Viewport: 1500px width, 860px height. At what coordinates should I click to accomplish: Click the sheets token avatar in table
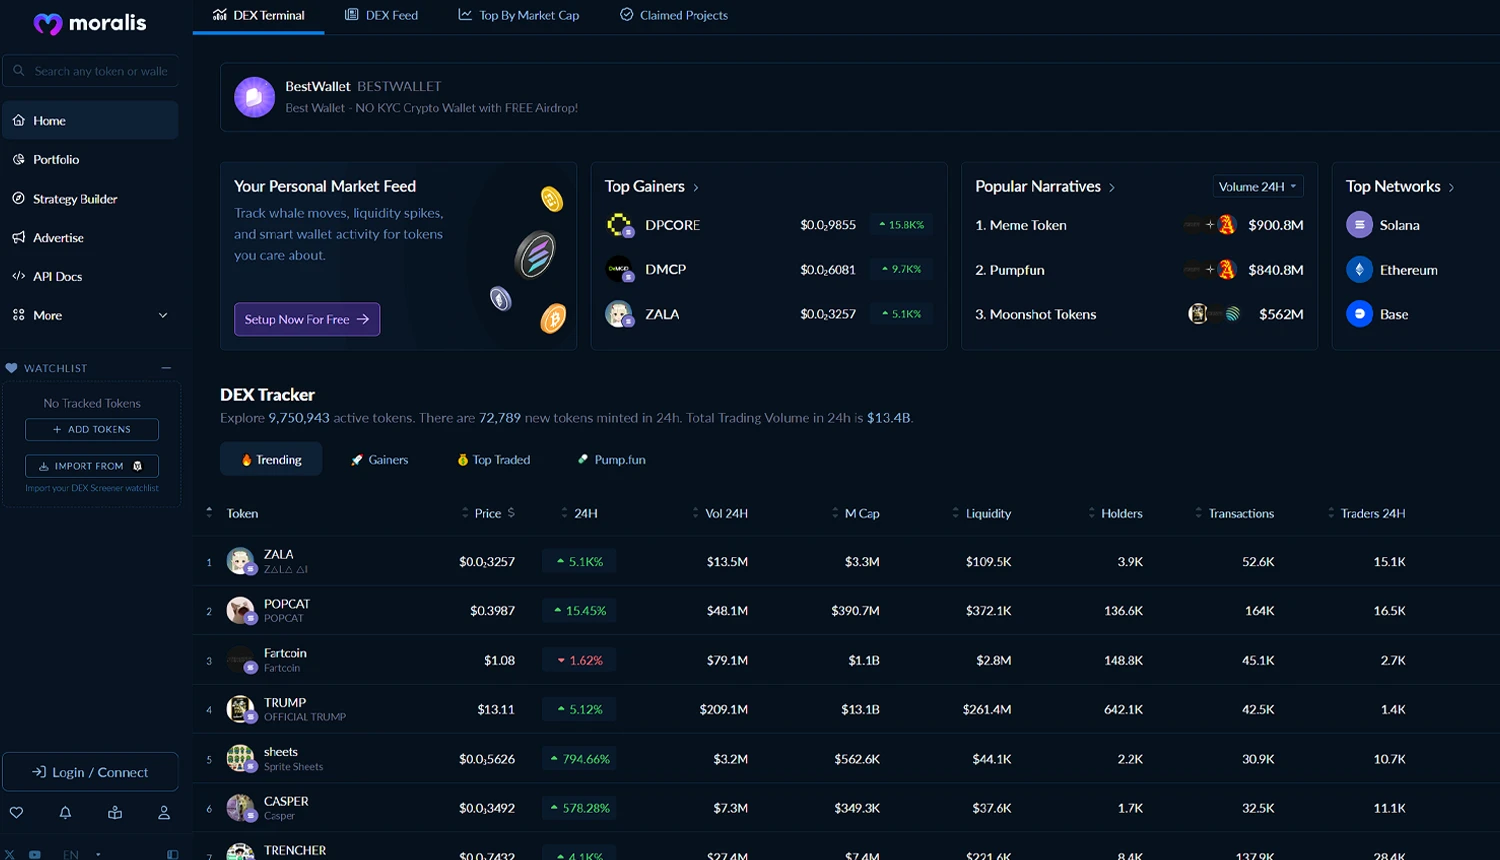240,758
